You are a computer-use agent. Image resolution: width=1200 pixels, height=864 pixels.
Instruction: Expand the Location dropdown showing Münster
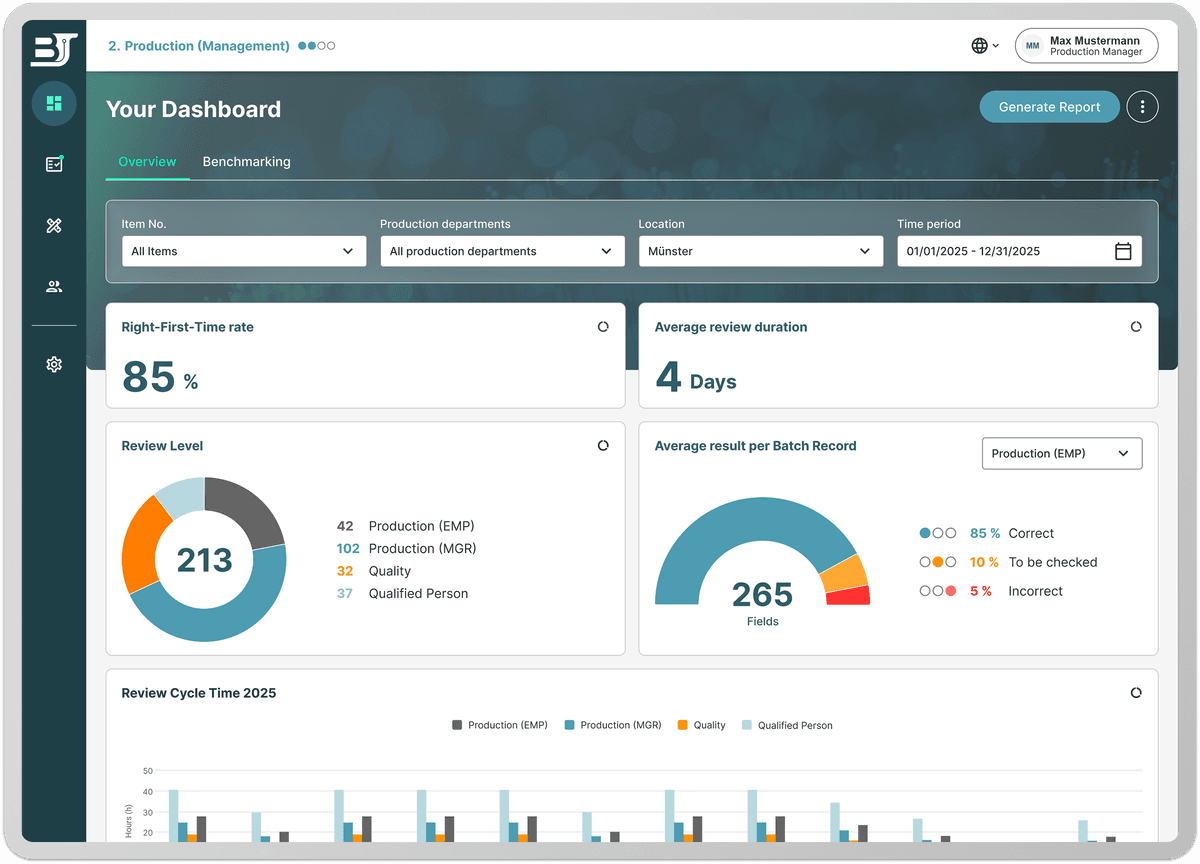click(760, 252)
